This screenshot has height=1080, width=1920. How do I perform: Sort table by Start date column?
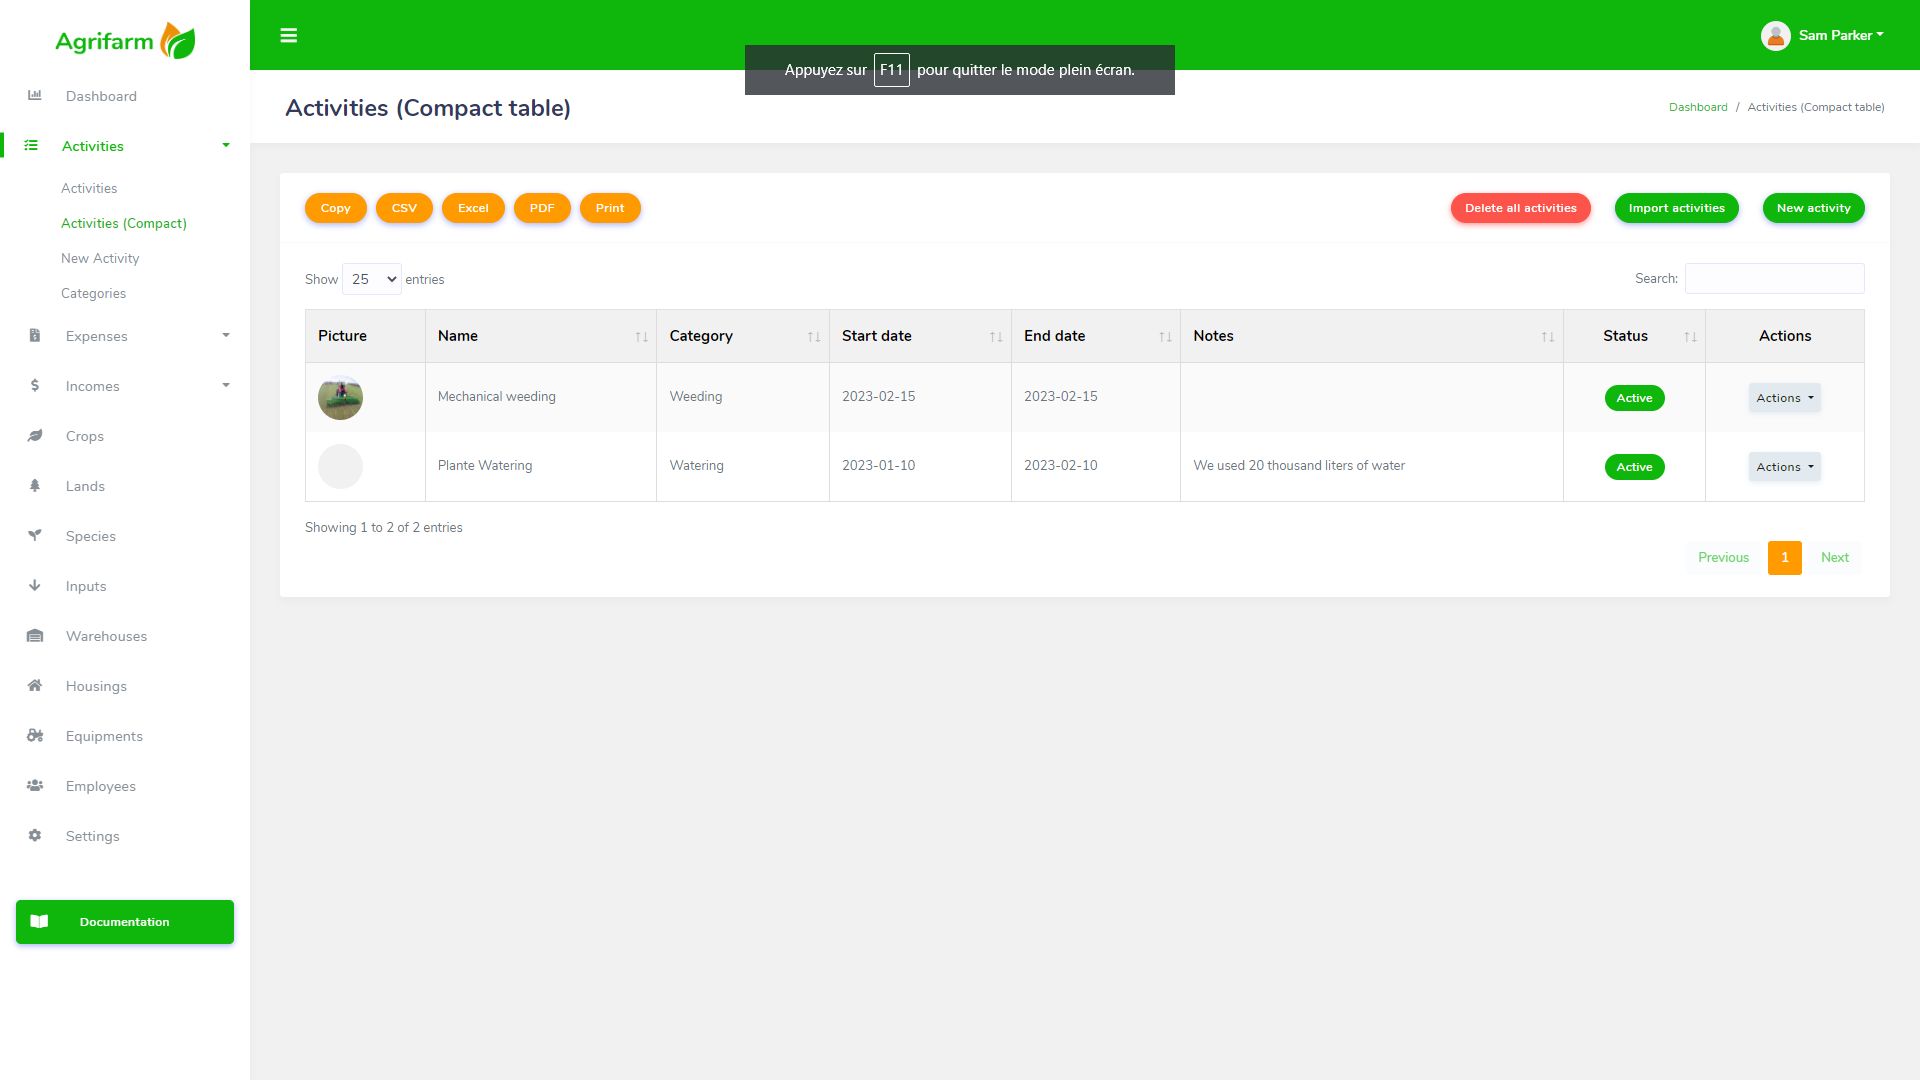(x=920, y=336)
